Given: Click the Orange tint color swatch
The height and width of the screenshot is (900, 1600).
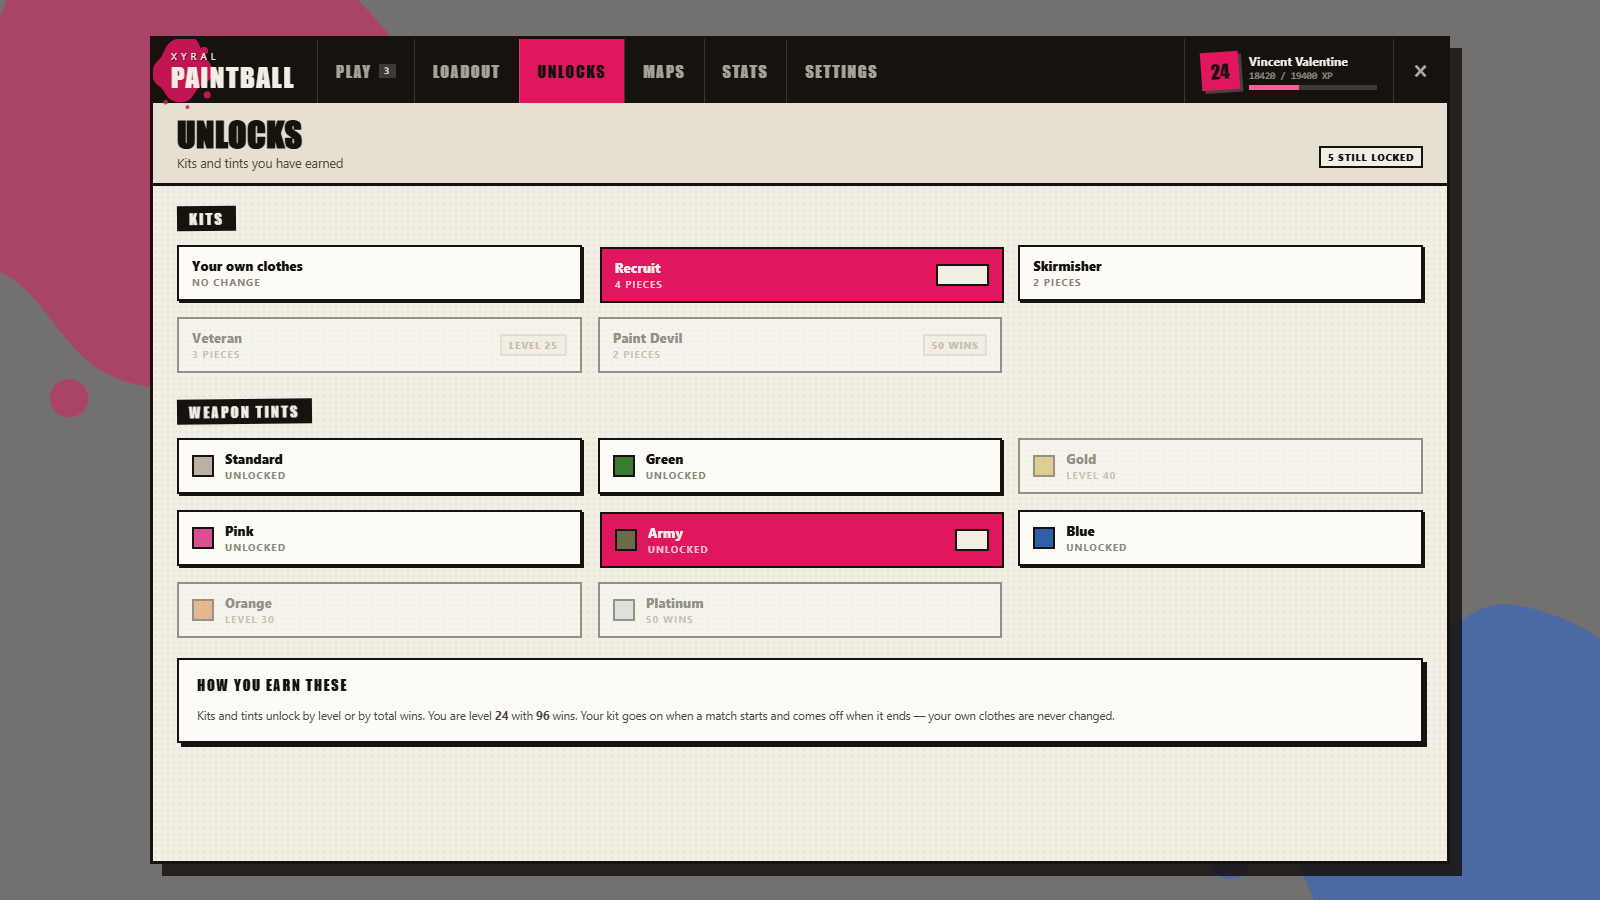Looking at the screenshot, I should pos(203,610).
